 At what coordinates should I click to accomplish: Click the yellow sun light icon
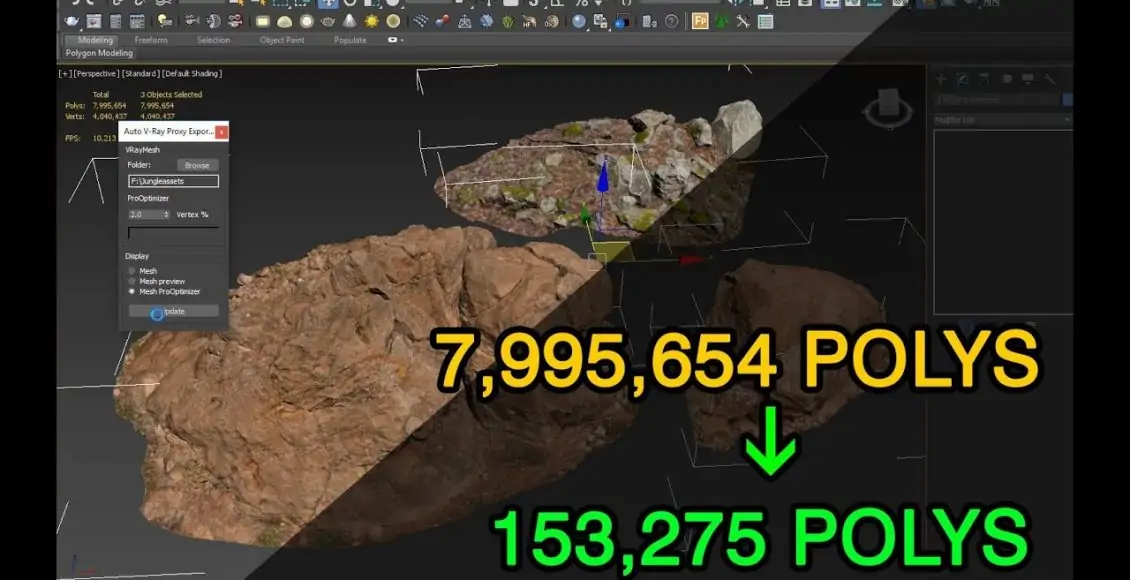tap(372, 21)
